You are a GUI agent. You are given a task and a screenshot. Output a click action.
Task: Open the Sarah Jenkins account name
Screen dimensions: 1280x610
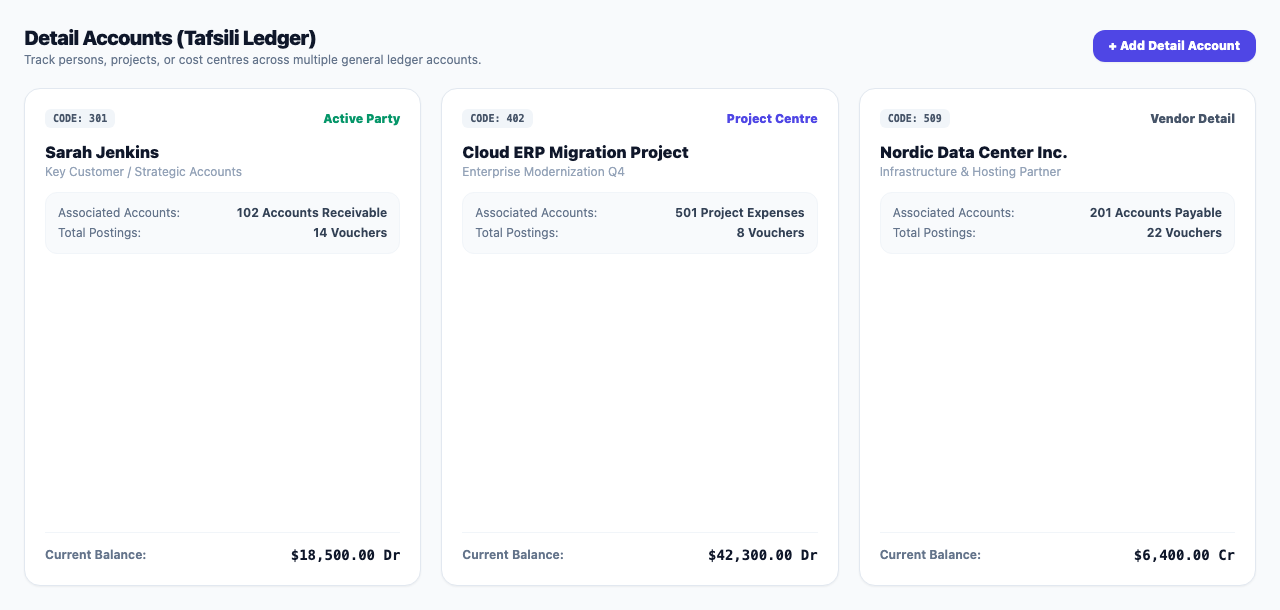[x=102, y=152]
